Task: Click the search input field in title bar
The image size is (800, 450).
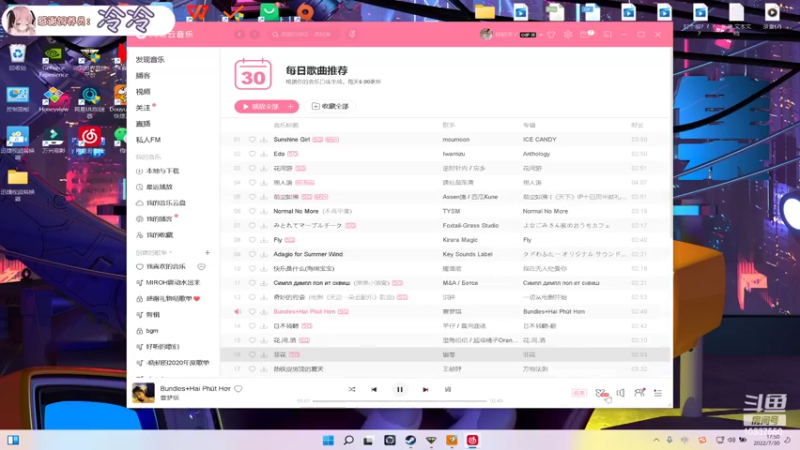Action: [305, 34]
